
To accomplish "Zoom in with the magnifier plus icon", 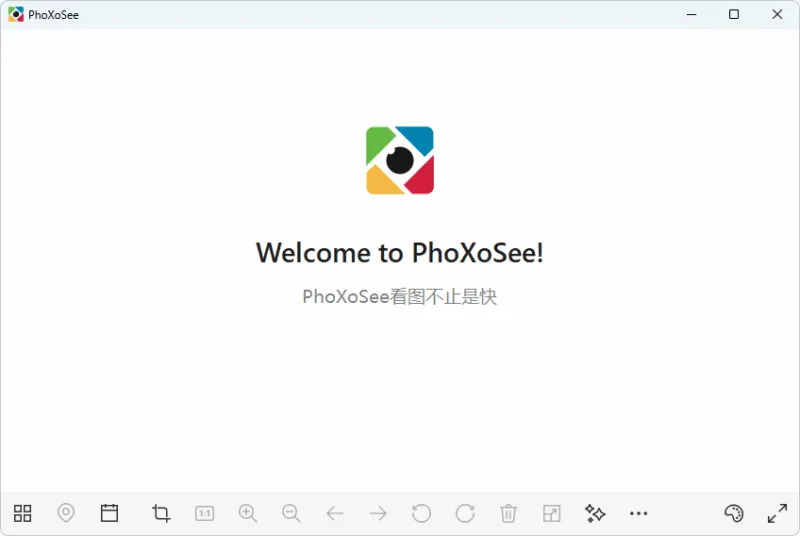I will [x=248, y=514].
